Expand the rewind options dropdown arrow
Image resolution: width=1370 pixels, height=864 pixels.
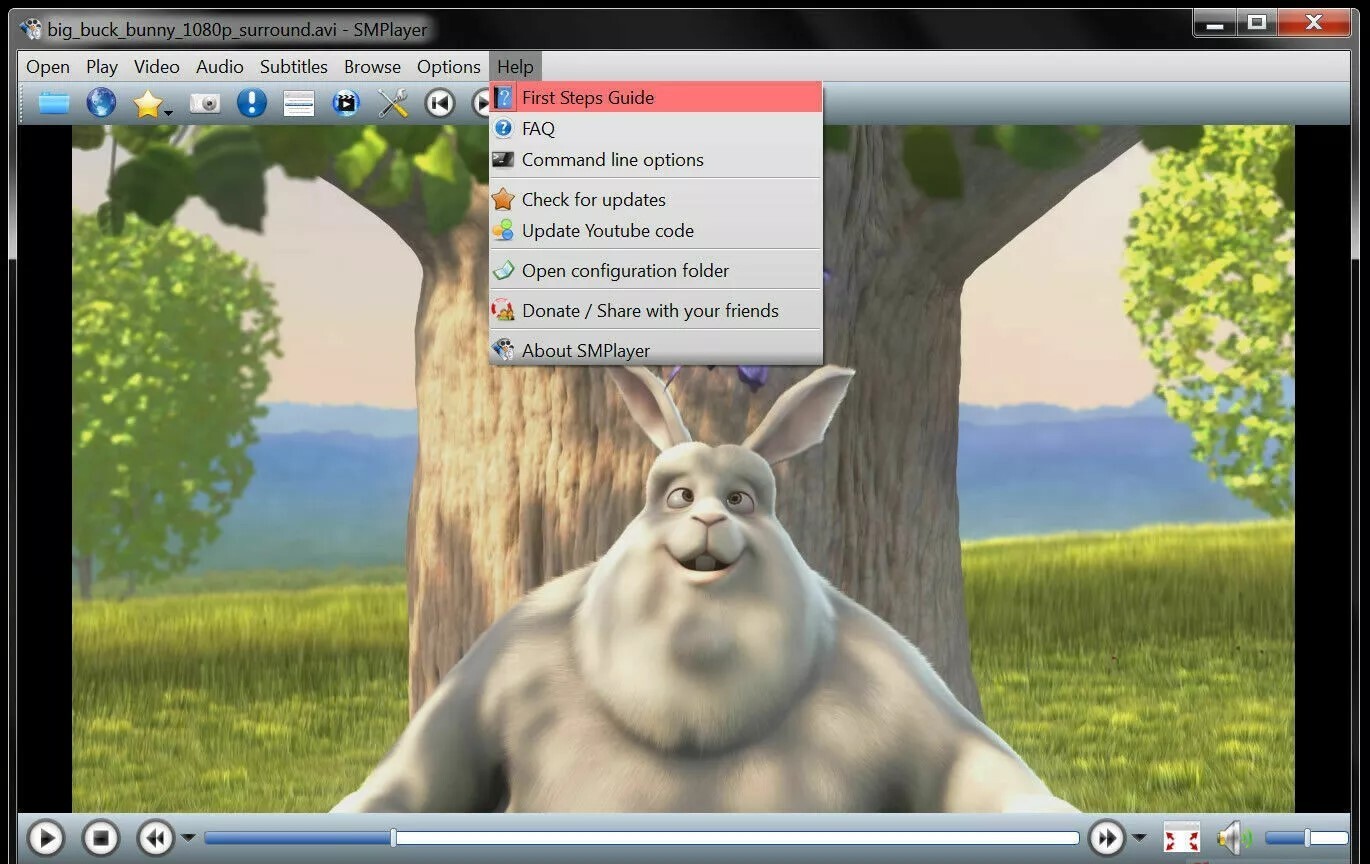pyautogui.click(x=187, y=837)
